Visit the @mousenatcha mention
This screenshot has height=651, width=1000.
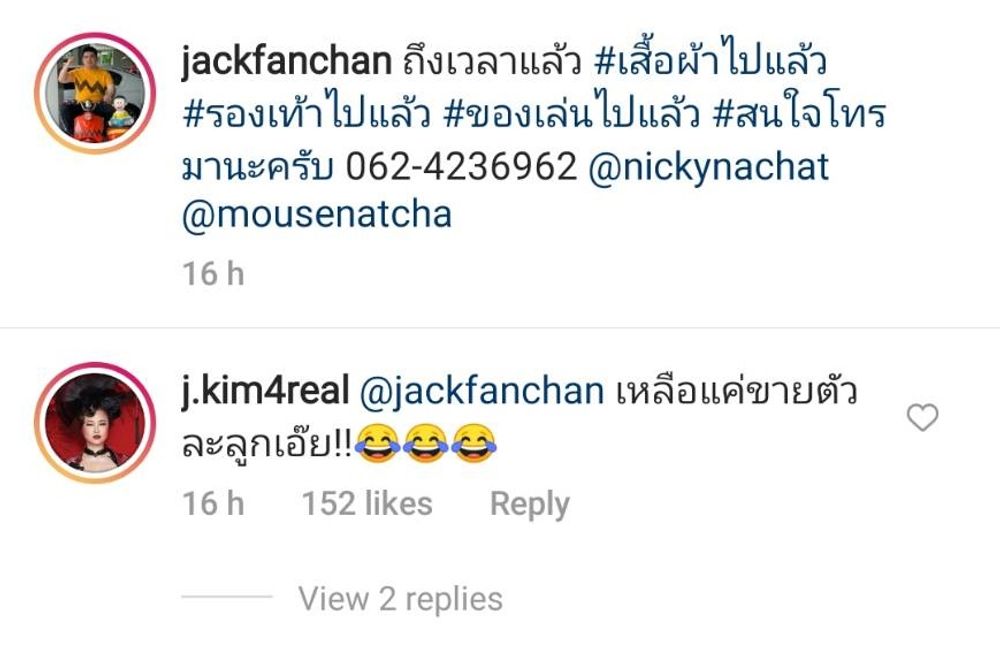[317, 214]
